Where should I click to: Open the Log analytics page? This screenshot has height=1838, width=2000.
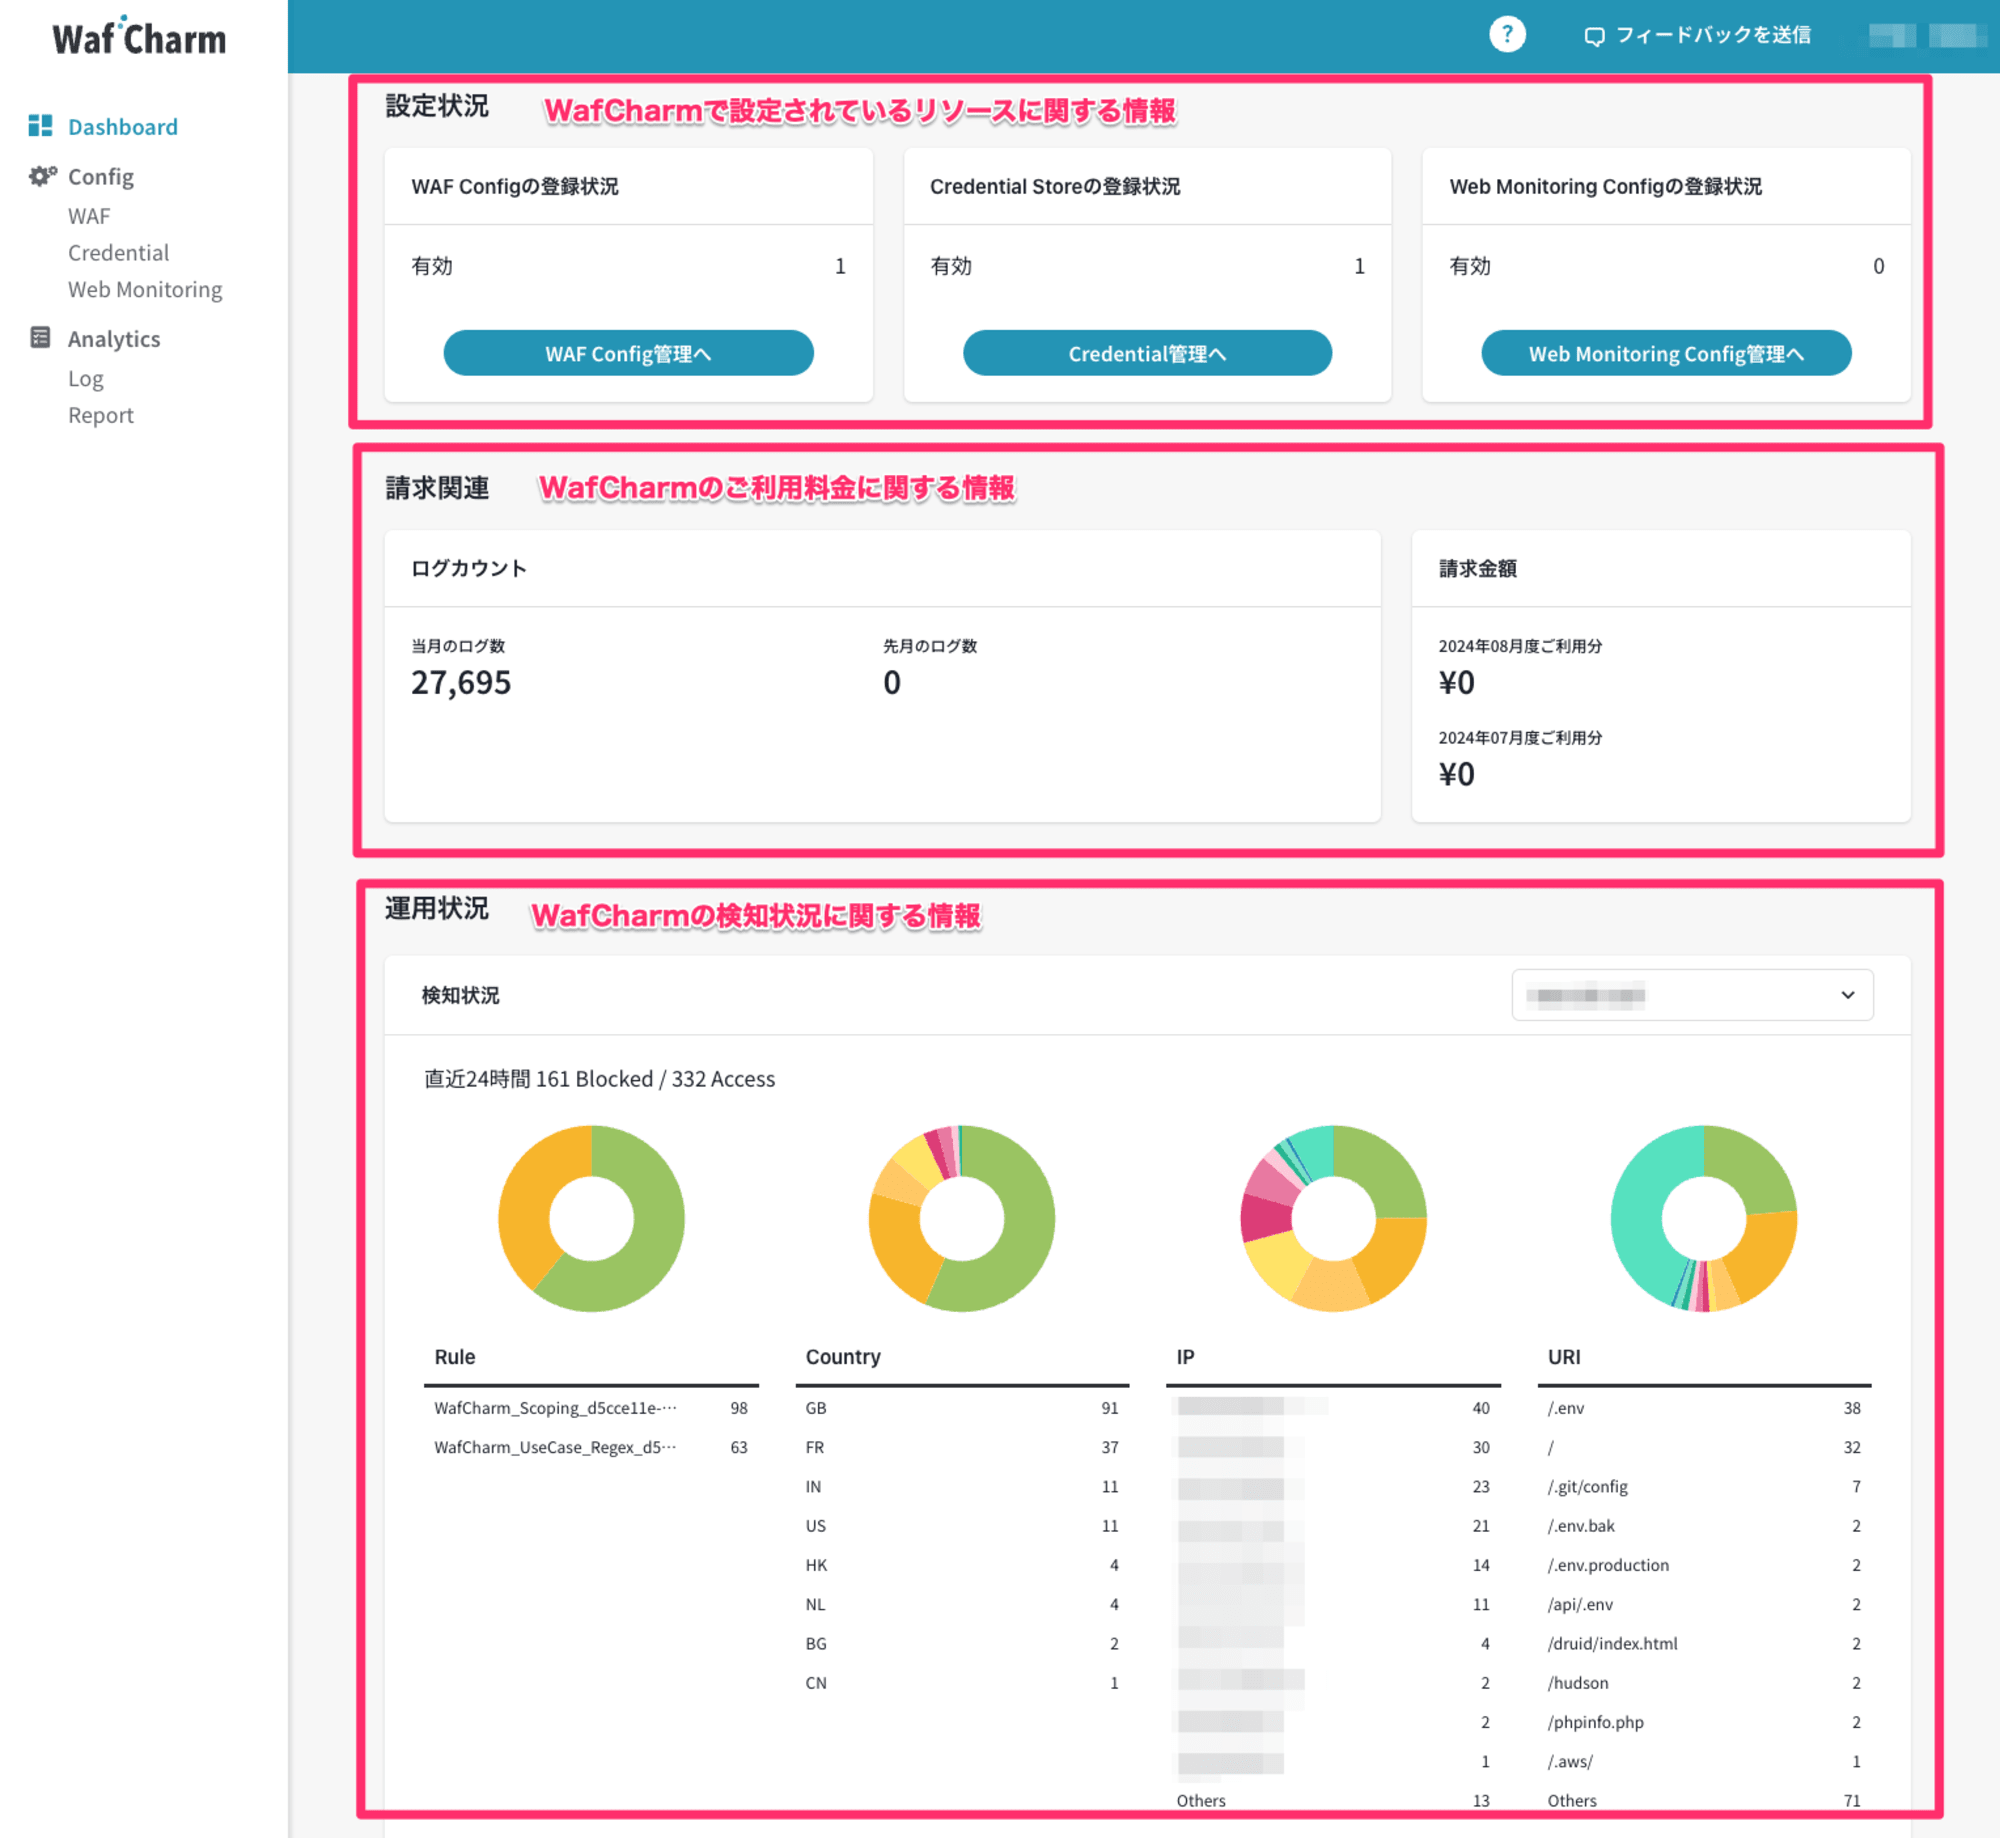click(x=86, y=379)
